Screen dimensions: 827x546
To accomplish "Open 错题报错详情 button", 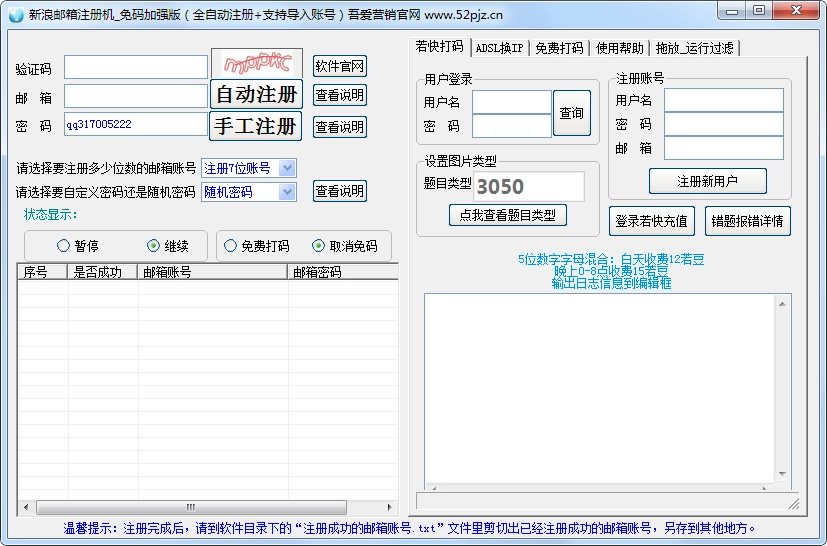I will (x=748, y=221).
